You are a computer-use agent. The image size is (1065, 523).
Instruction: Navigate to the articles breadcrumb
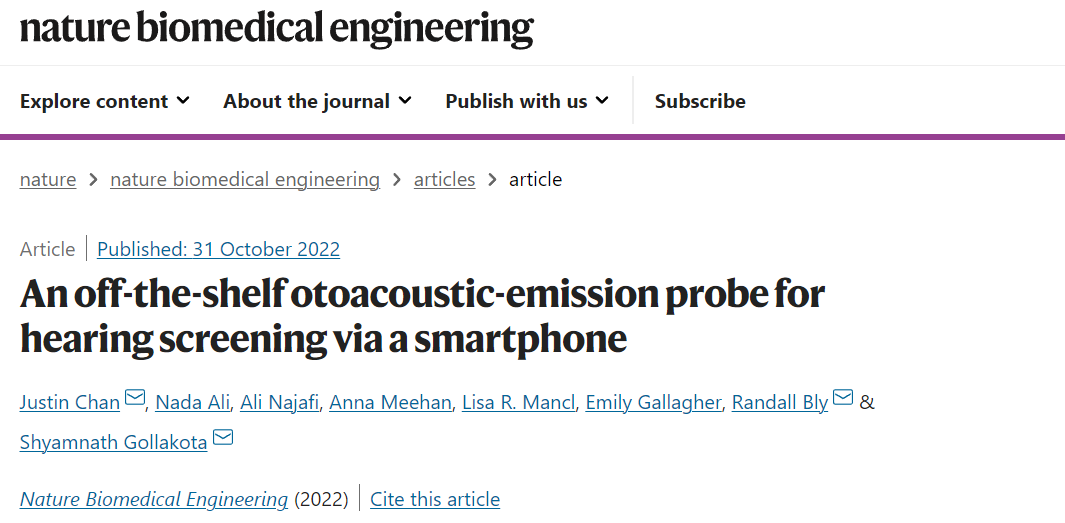click(444, 179)
